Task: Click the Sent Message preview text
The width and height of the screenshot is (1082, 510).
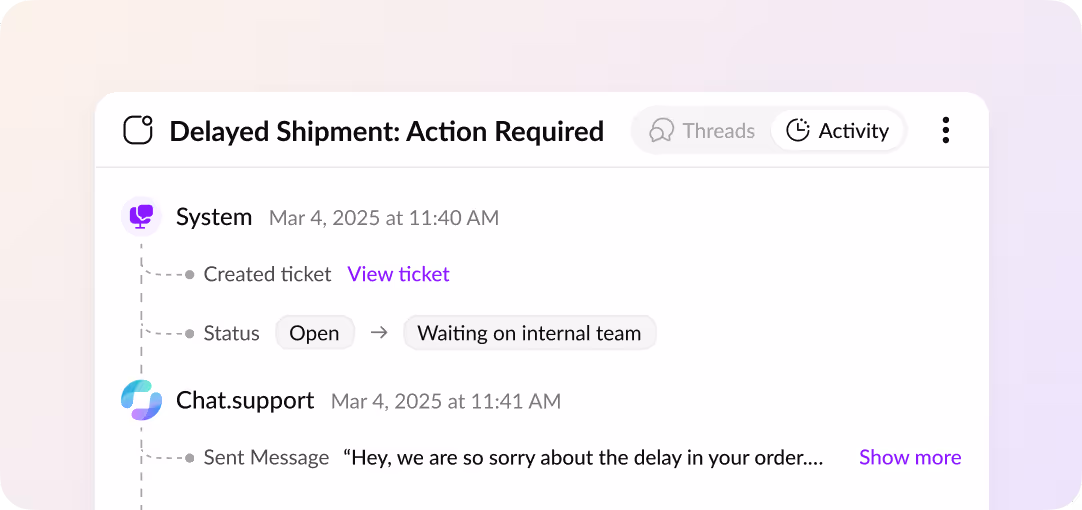Action: 583,457
